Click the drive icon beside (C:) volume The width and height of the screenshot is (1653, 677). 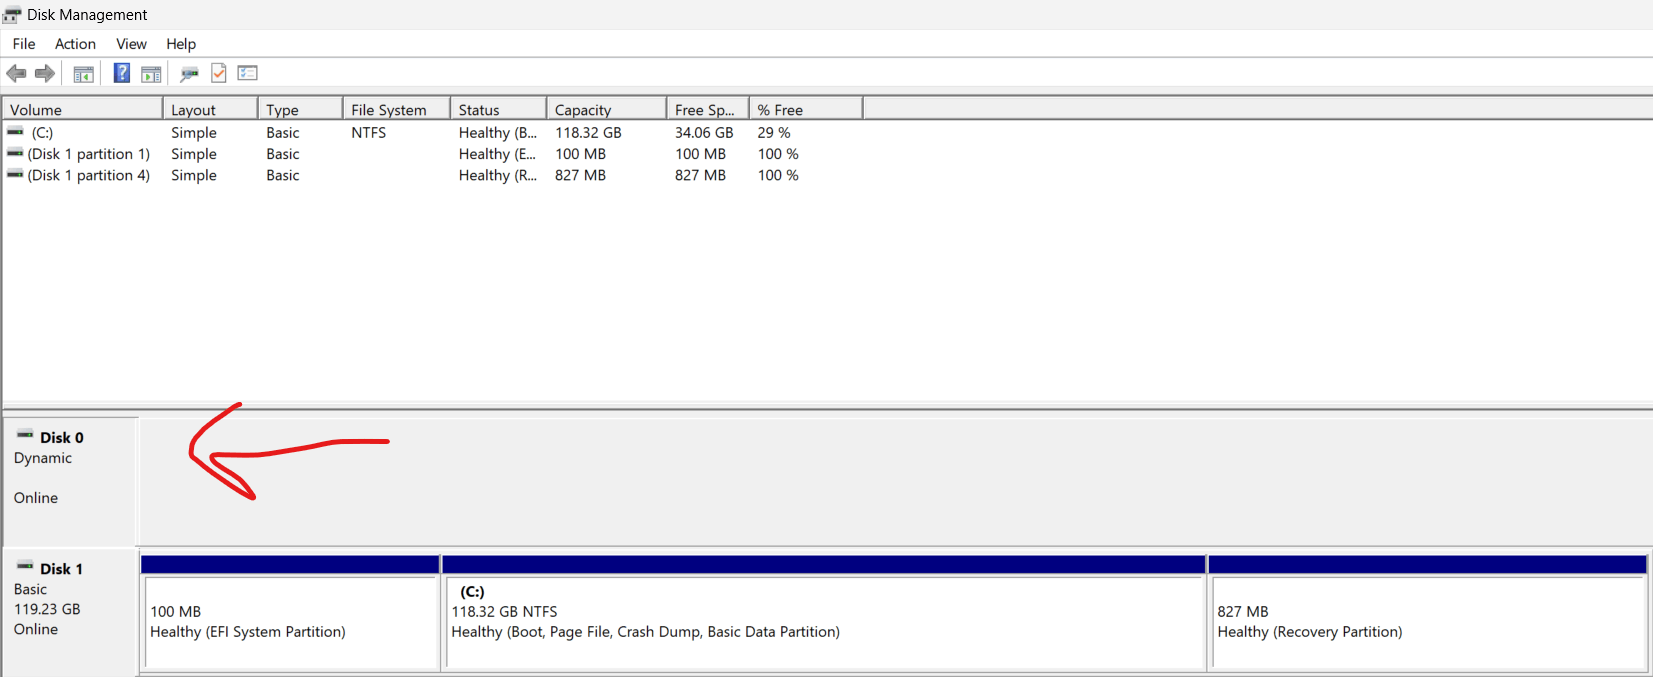[x=15, y=131]
